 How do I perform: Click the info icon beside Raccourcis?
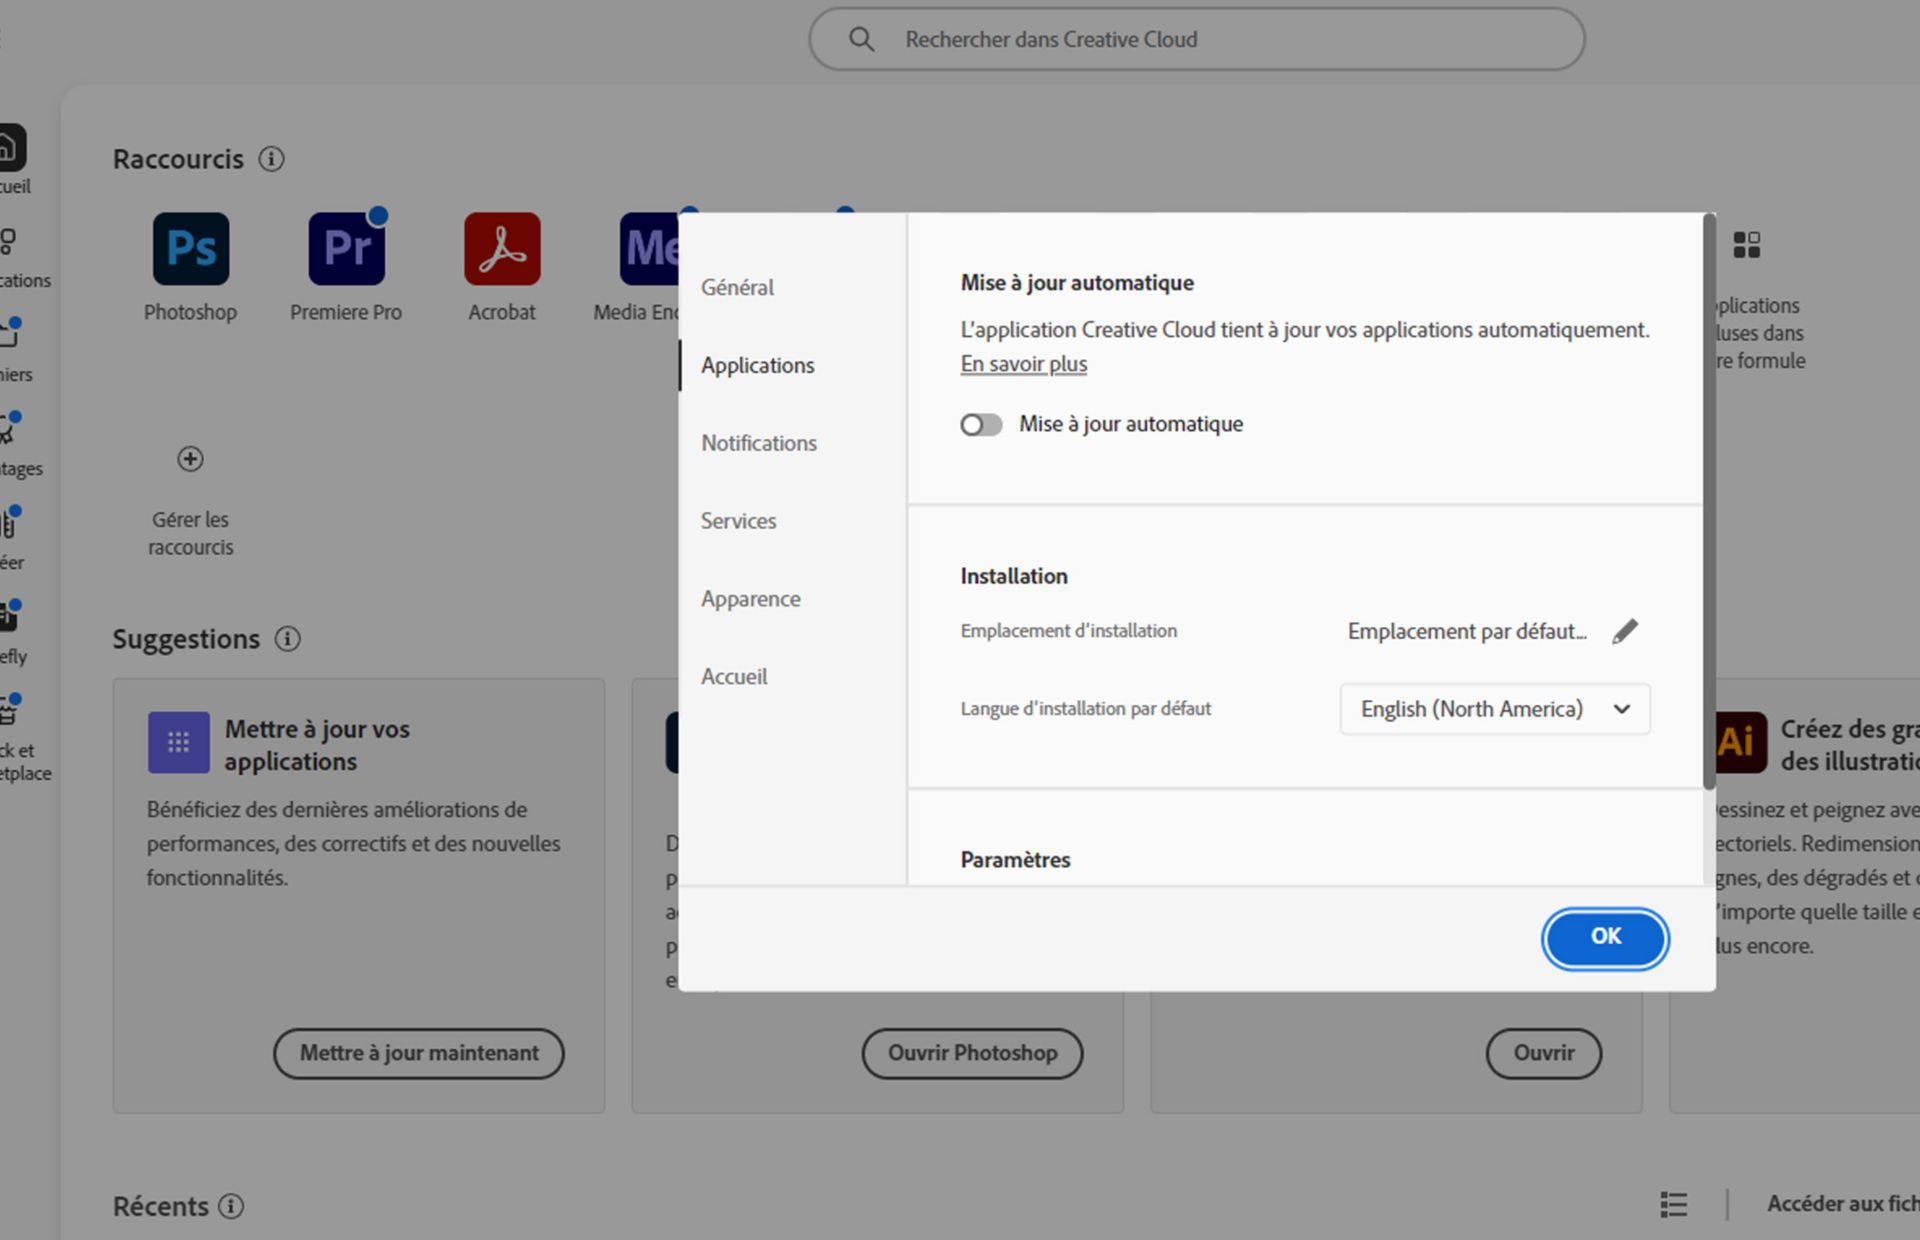pyautogui.click(x=271, y=159)
